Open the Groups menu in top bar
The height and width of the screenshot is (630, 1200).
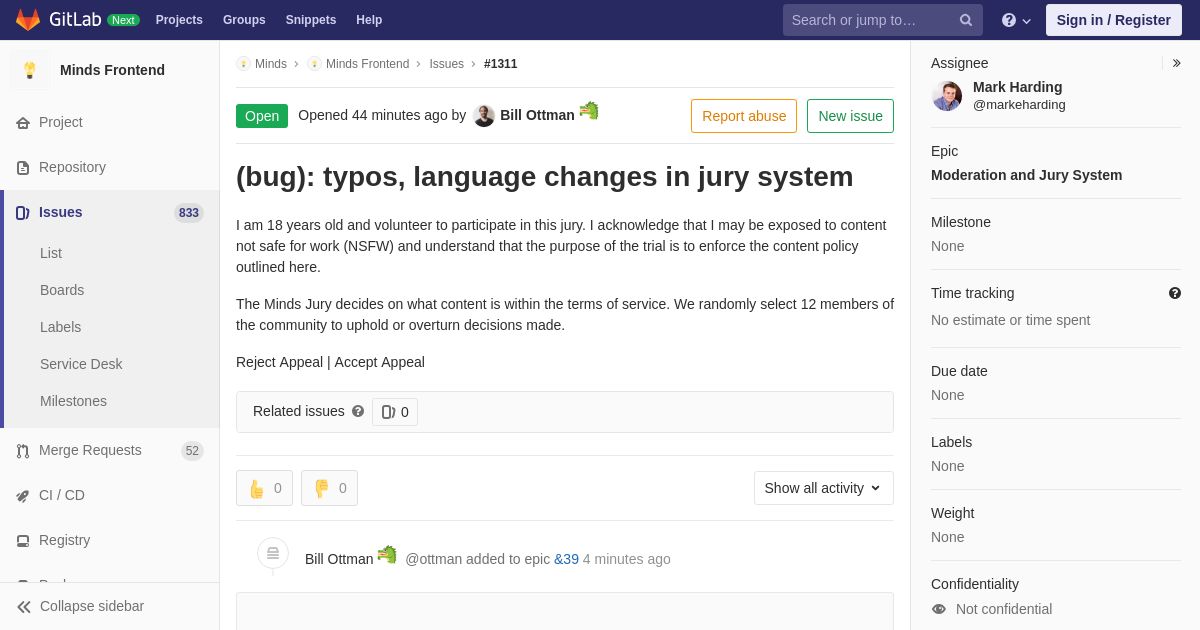click(x=244, y=20)
